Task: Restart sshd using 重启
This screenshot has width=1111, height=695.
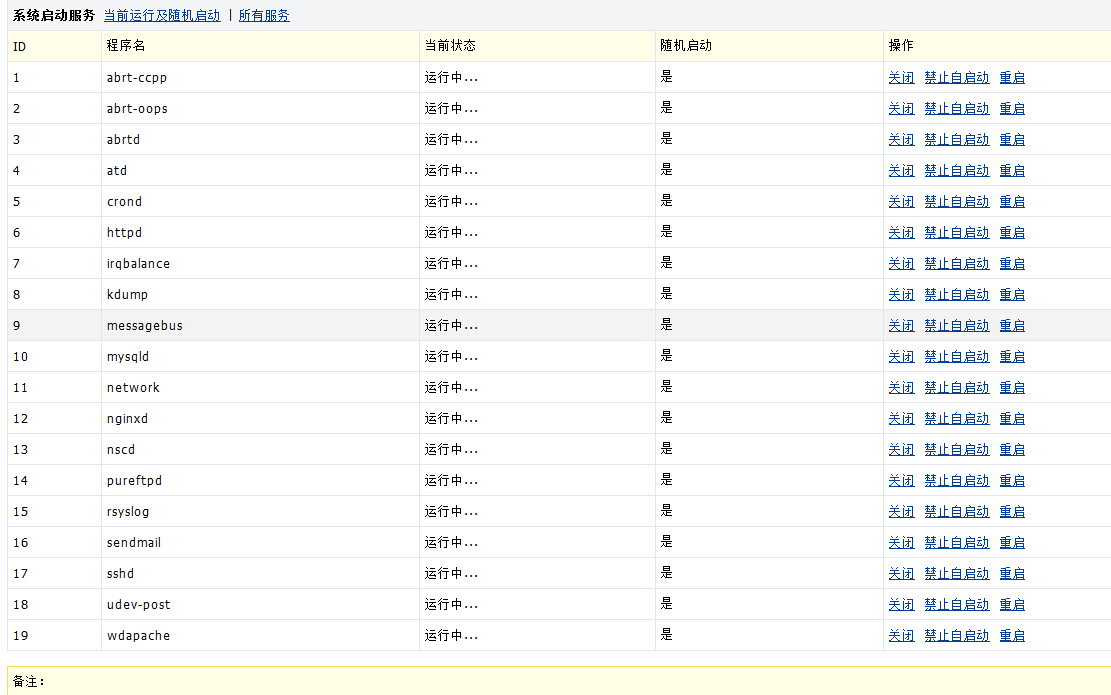Action: 1012,574
